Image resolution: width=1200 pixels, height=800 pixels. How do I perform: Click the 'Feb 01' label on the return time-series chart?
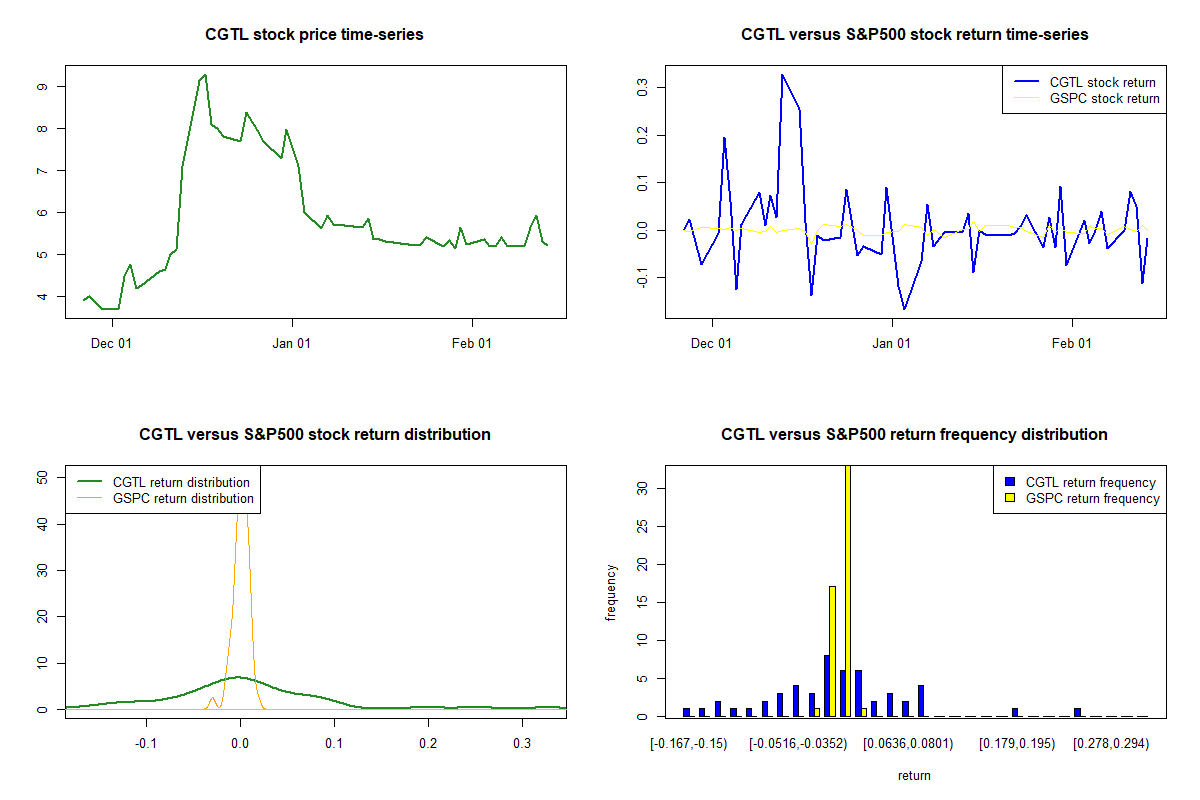pyautogui.click(x=1071, y=344)
